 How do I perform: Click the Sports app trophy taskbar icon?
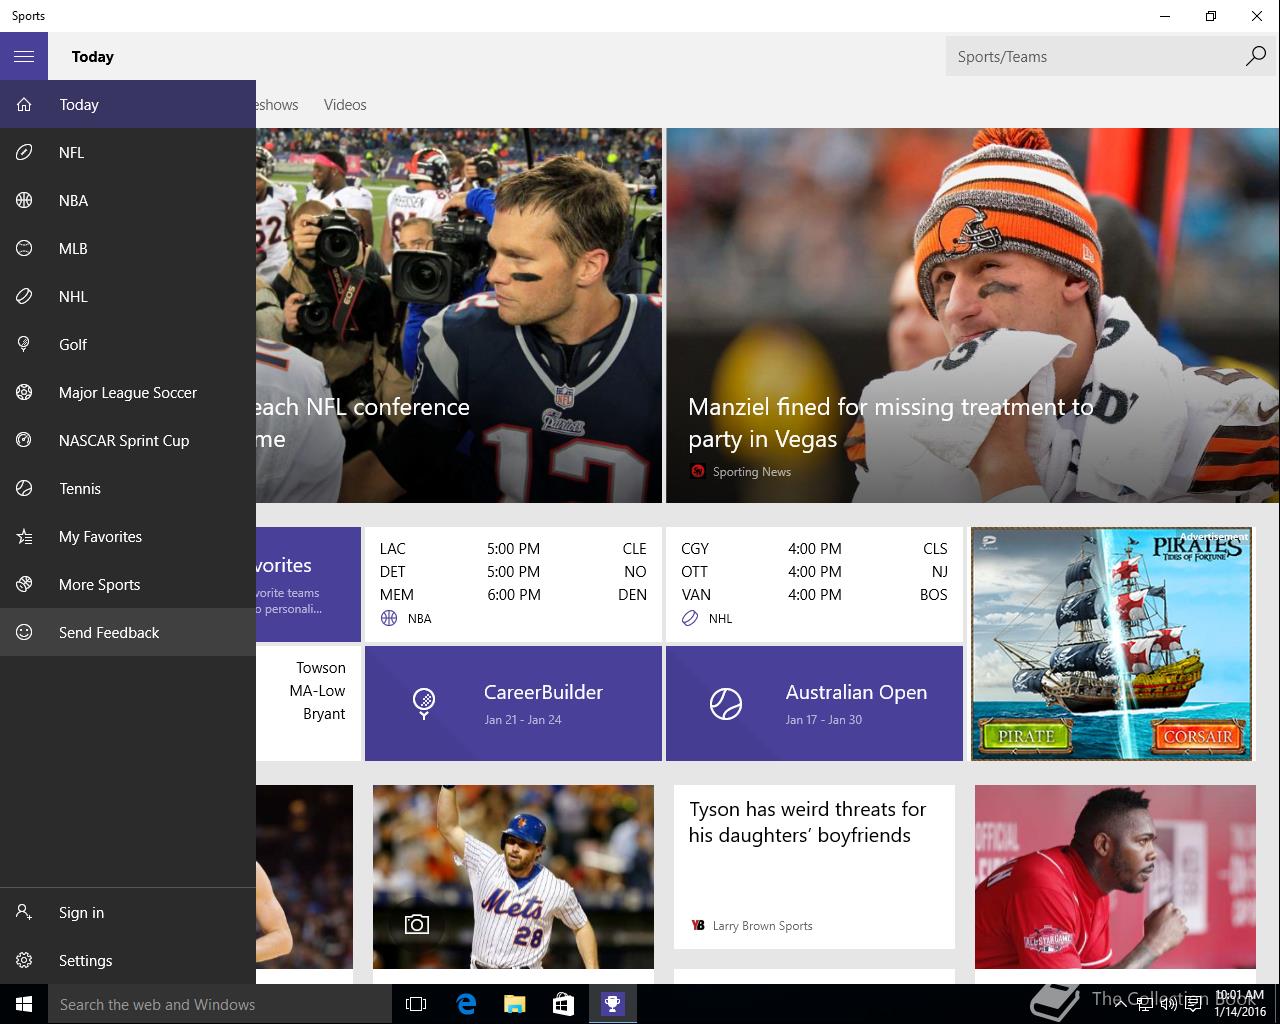click(x=612, y=1004)
